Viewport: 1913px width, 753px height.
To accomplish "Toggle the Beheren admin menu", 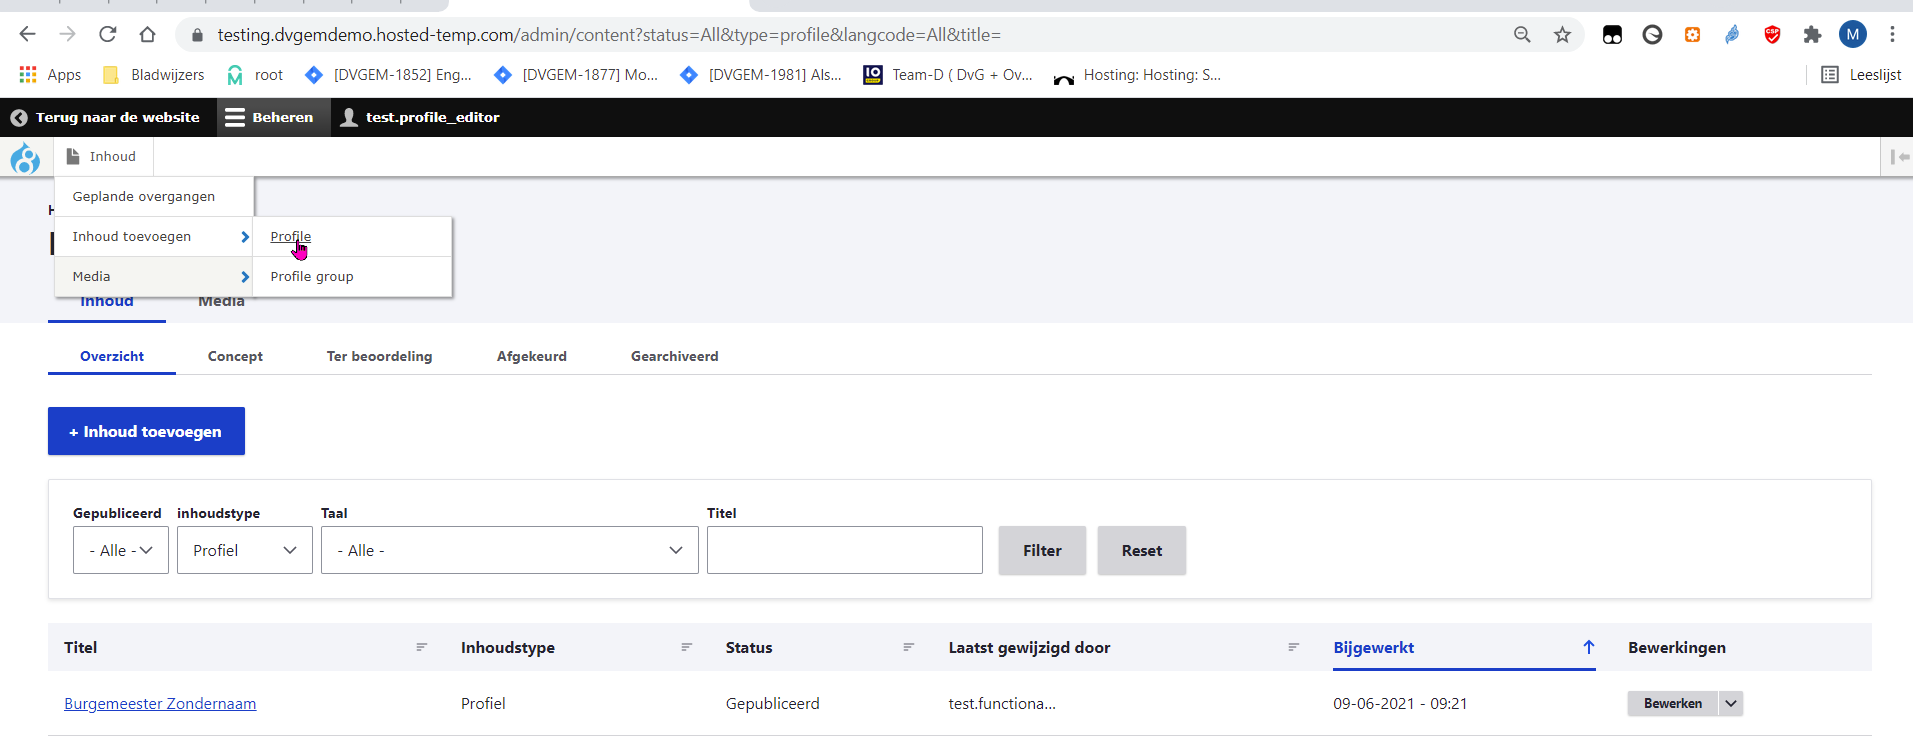I will [x=270, y=117].
